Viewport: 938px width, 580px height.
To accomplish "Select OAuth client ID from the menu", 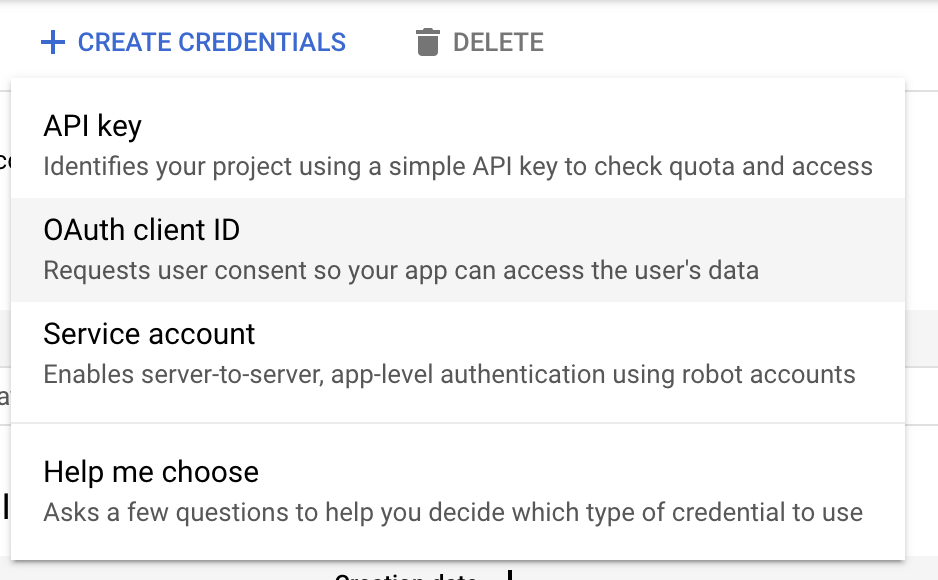I will 140,229.
